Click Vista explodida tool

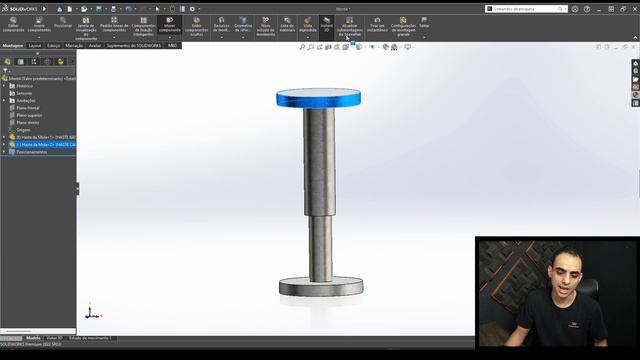coord(308,25)
